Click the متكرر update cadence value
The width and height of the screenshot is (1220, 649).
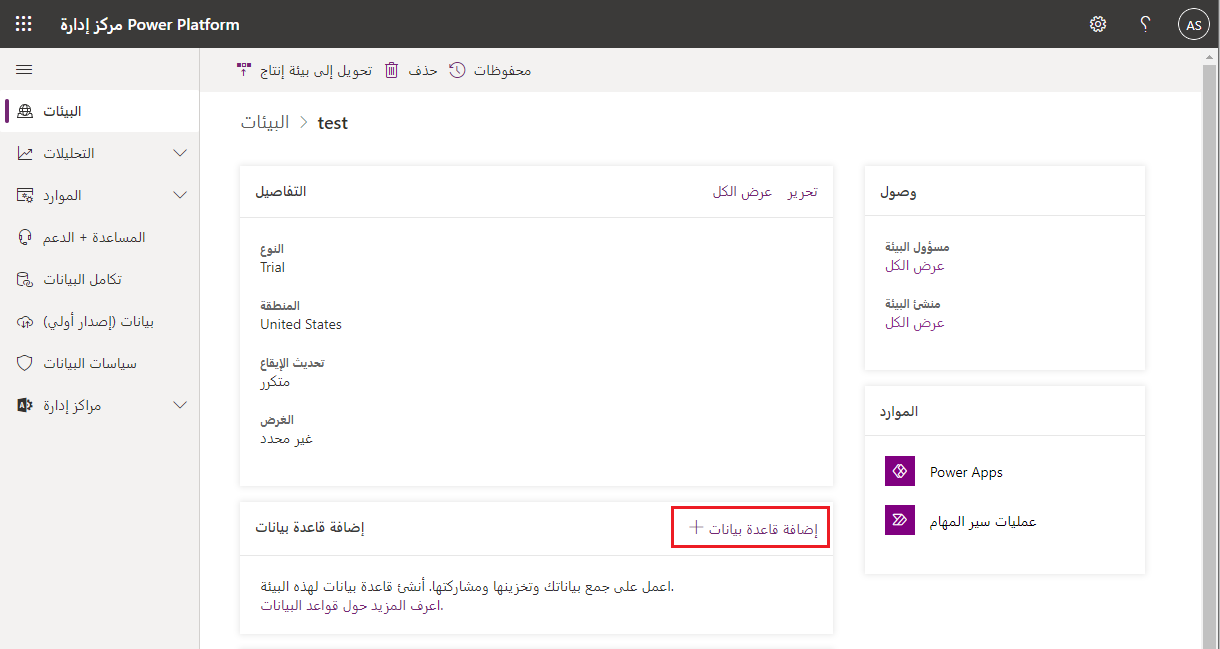click(x=275, y=382)
